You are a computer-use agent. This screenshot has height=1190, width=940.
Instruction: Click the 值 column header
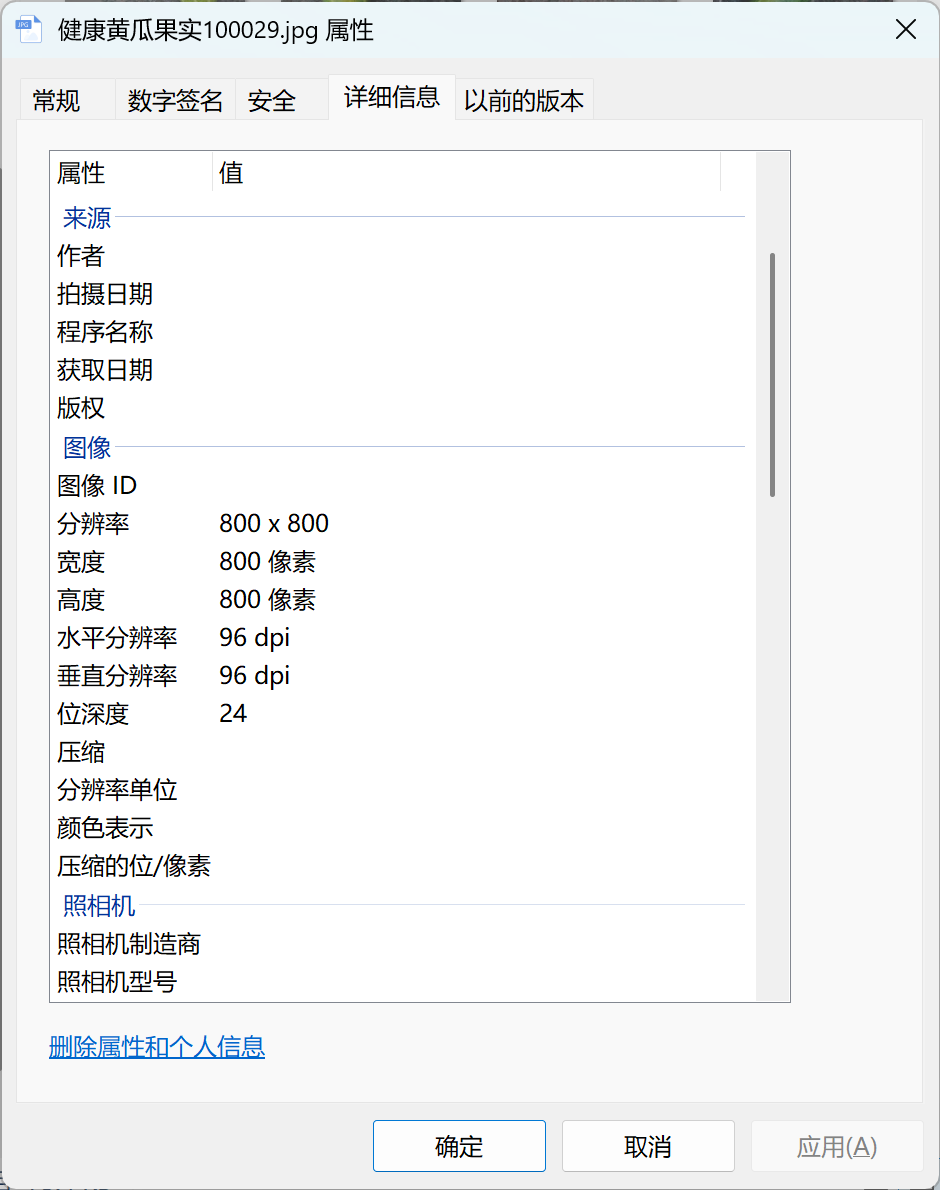click(x=232, y=172)
